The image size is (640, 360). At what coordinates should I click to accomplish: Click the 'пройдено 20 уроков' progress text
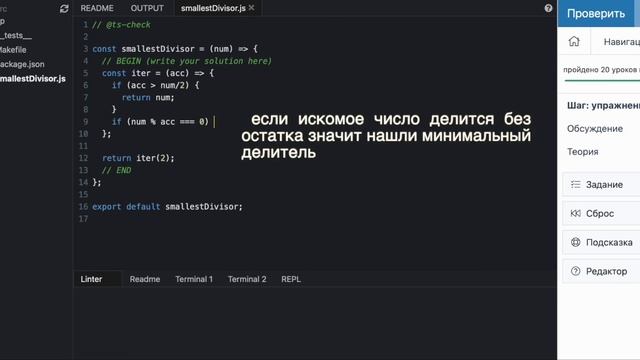coord(600,70)
